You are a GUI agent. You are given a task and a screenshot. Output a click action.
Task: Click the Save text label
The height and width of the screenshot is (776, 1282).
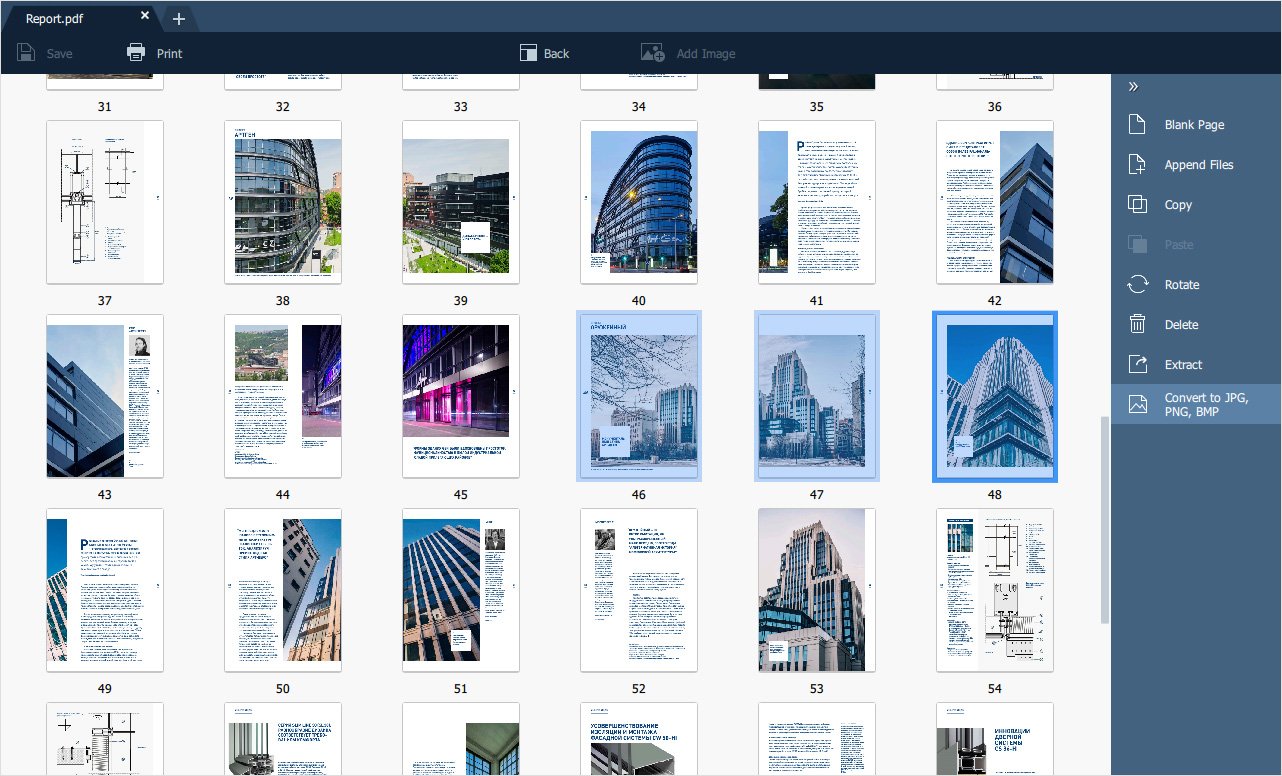[x=60, y=54]
